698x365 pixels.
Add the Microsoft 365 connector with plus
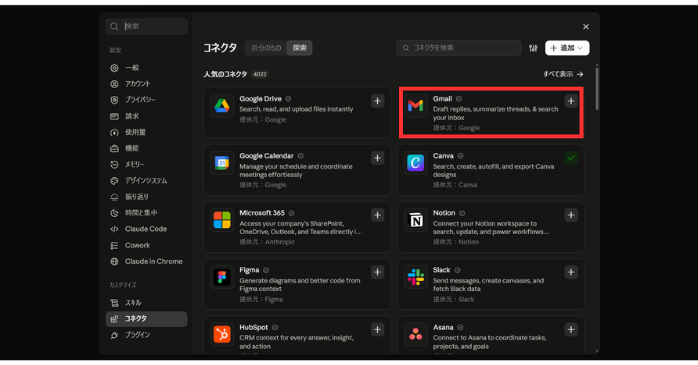click(377, 215)
